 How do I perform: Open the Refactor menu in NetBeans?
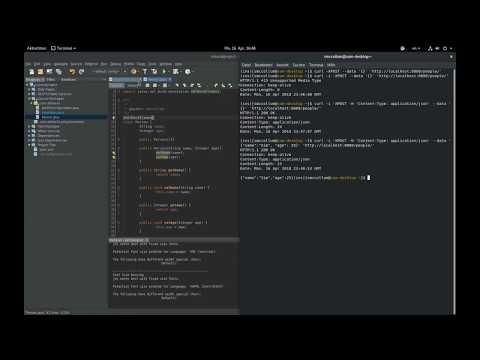pos(91,64)
